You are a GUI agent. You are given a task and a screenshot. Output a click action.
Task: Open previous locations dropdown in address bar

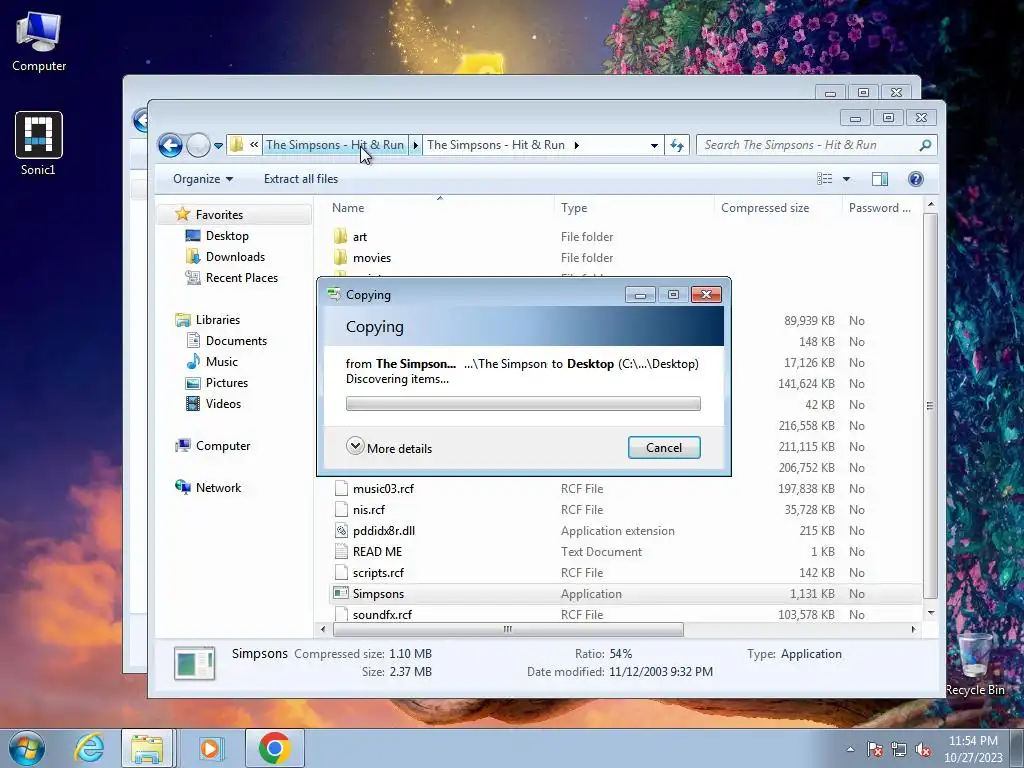pos(654,145)
